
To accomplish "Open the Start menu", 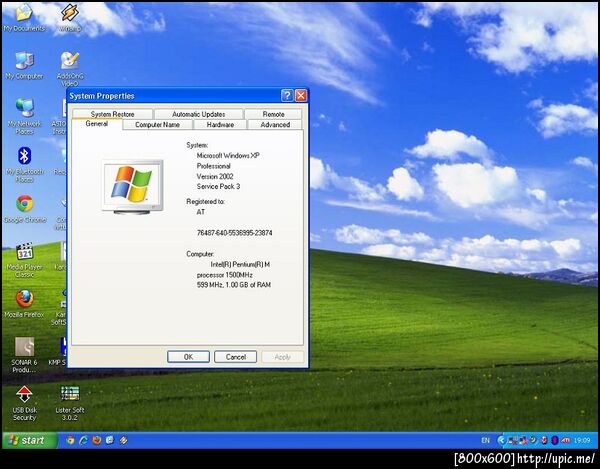I will click(x=30, y=440).
